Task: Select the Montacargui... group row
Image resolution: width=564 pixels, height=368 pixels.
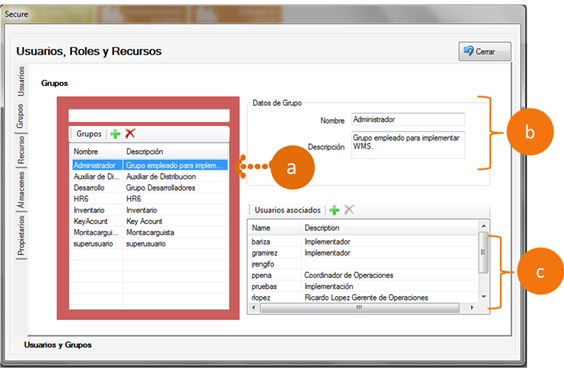Action: (150, 232)
